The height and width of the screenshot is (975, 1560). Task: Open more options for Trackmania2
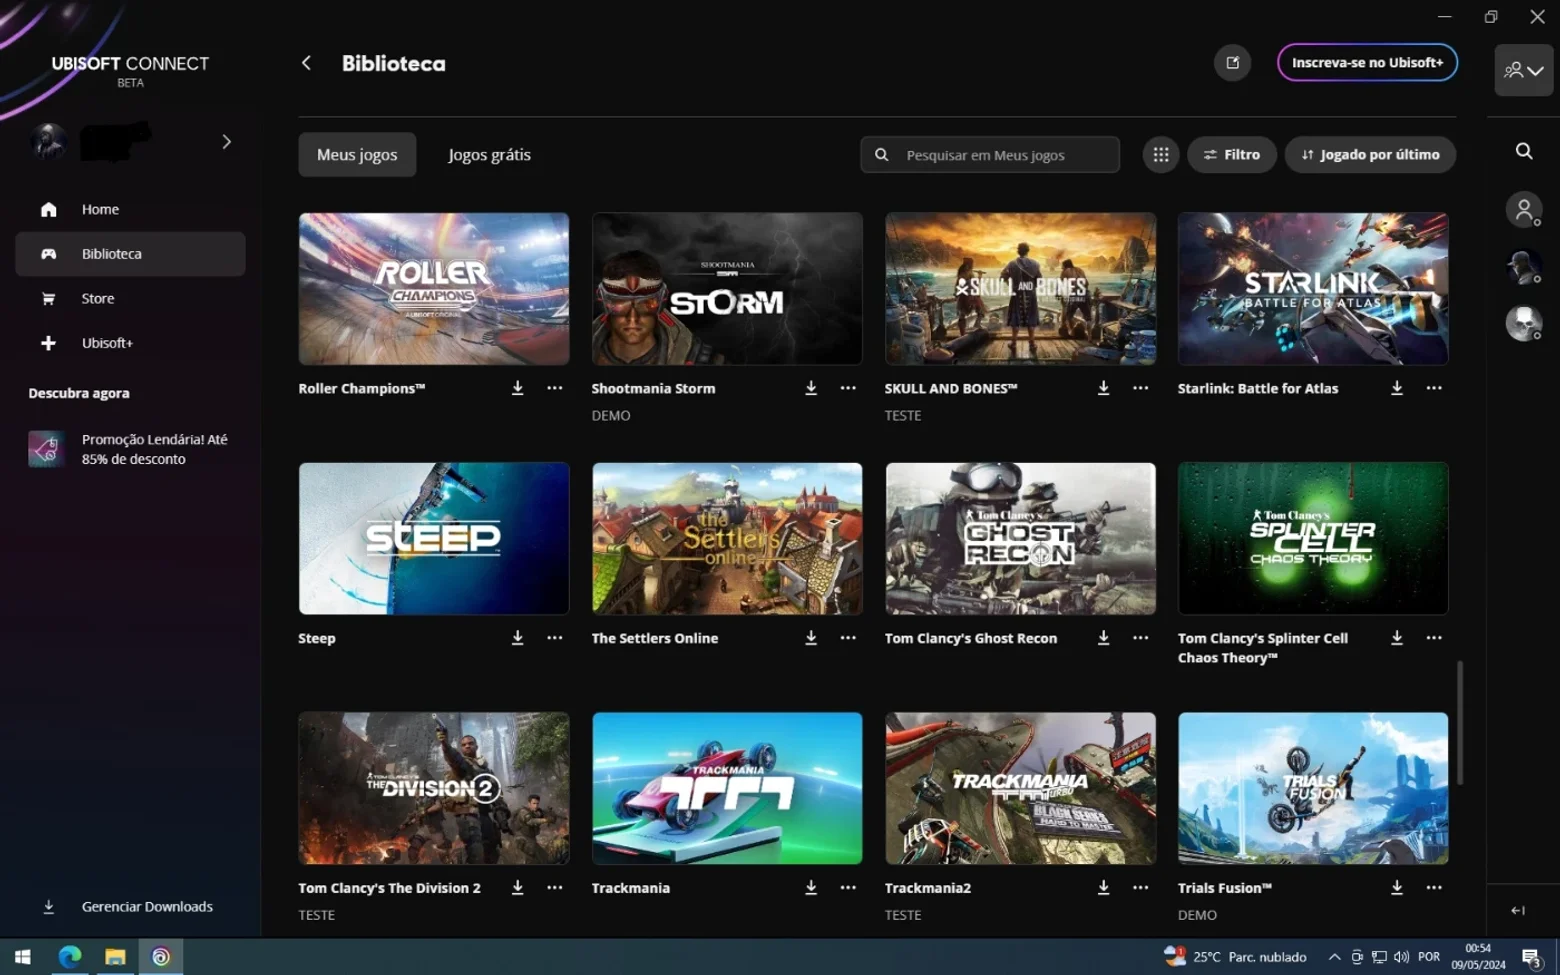(x=1141, y=888)
